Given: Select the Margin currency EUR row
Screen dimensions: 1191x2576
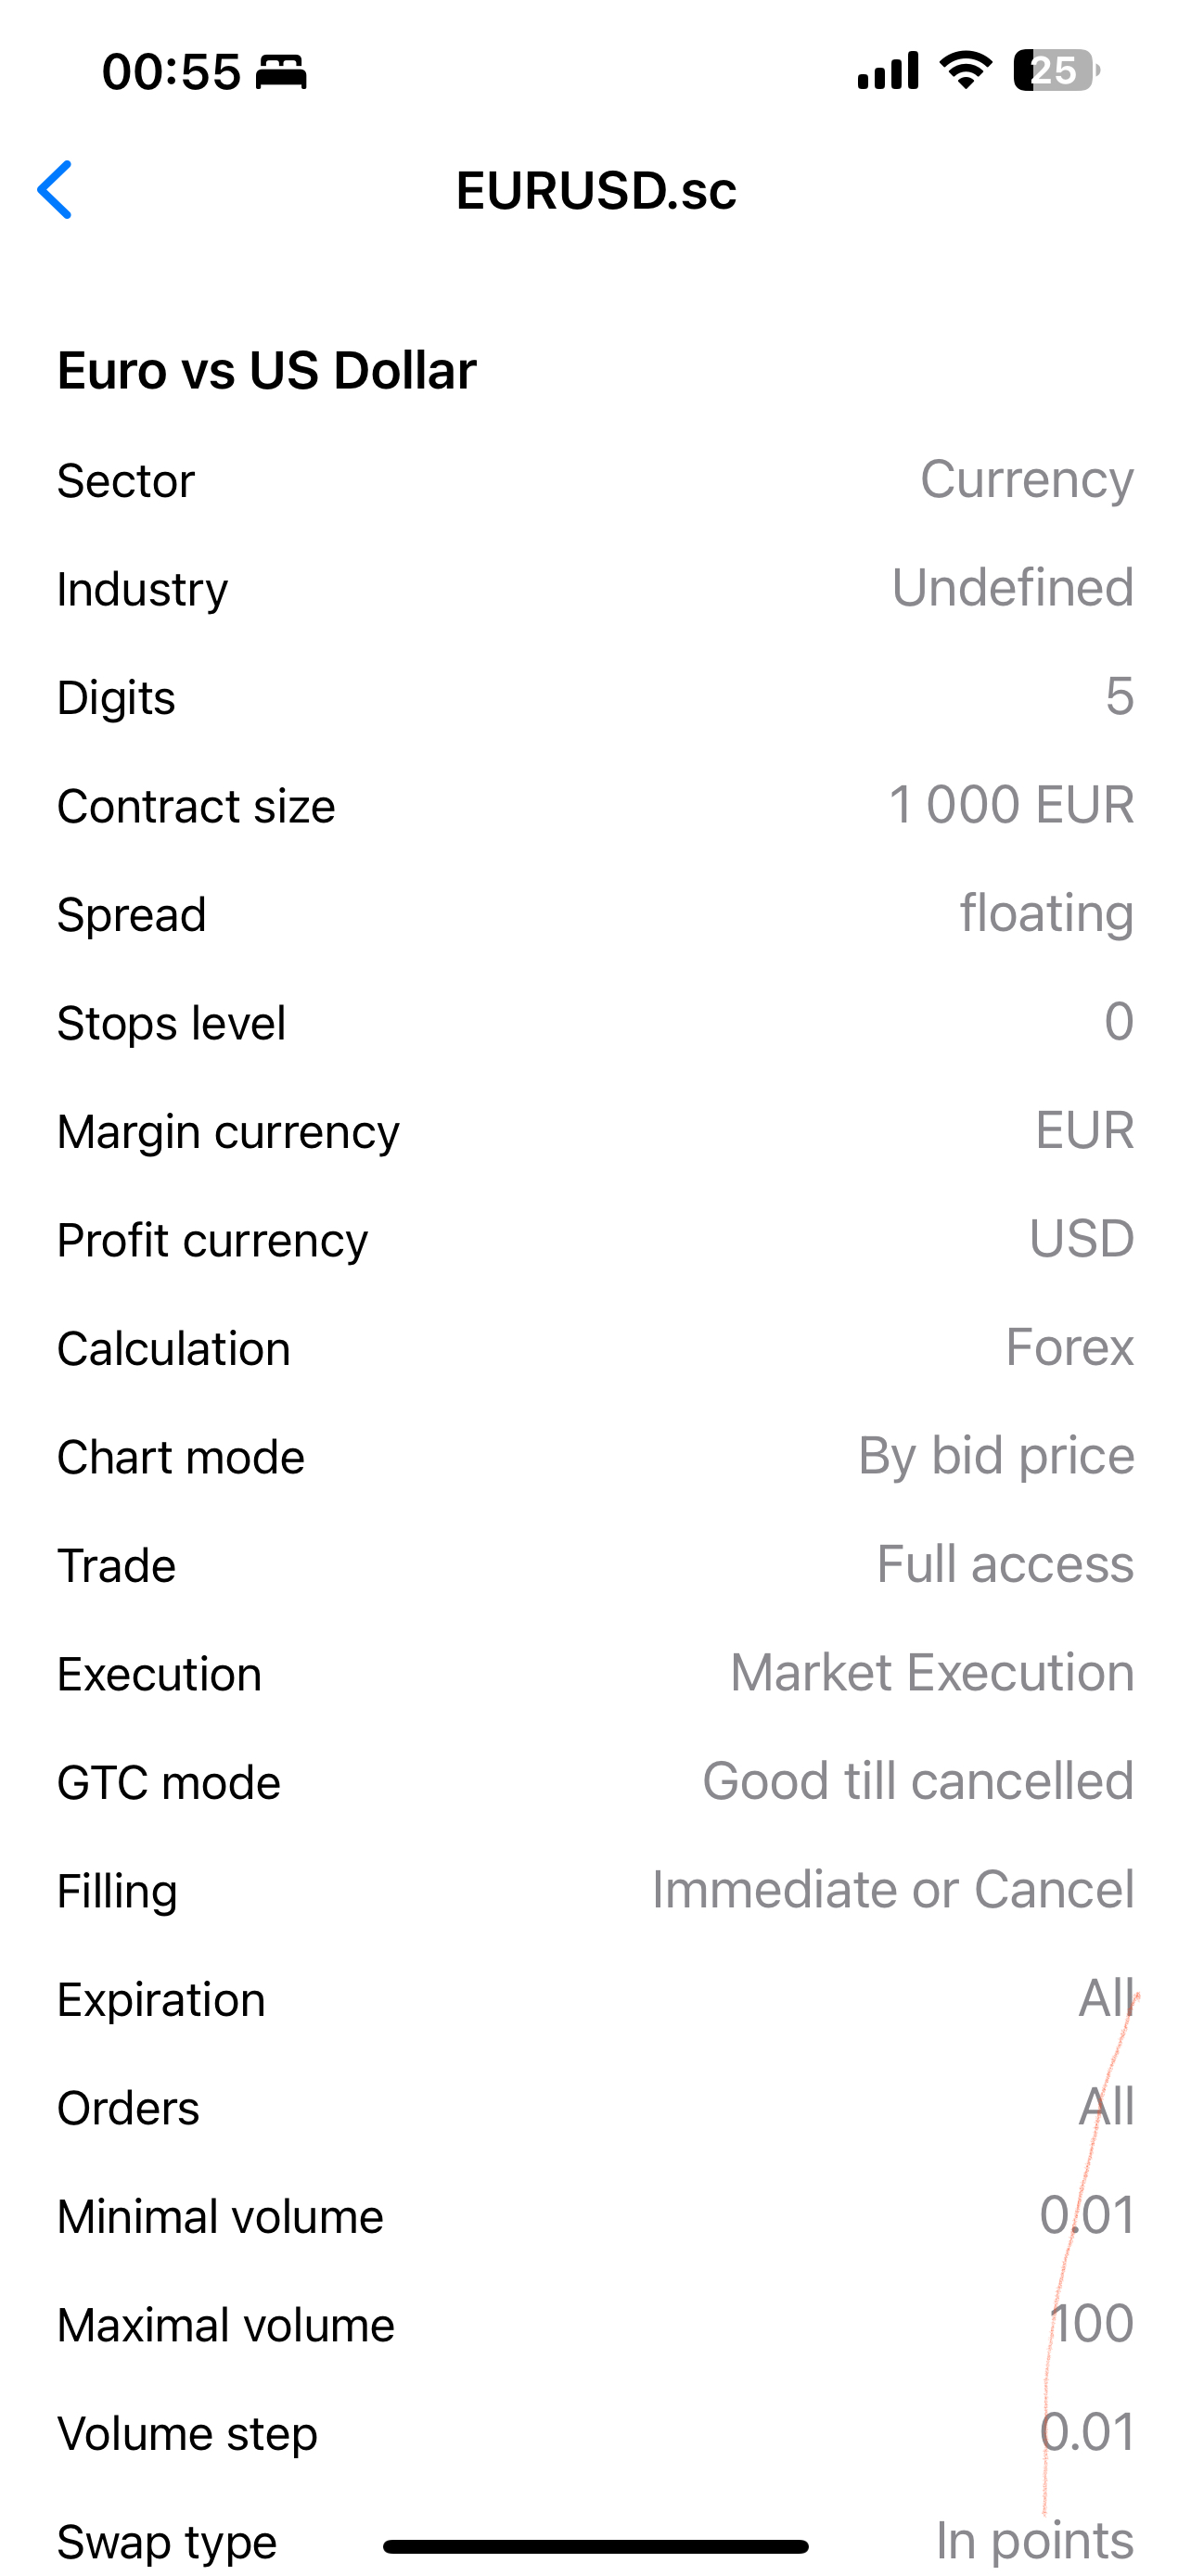Looking at the screenshot, I should (595, 1131).
